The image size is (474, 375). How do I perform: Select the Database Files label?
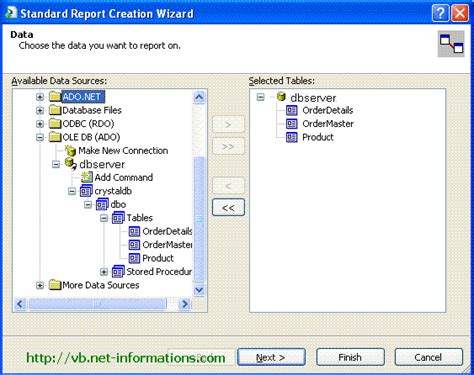(92, 110)
